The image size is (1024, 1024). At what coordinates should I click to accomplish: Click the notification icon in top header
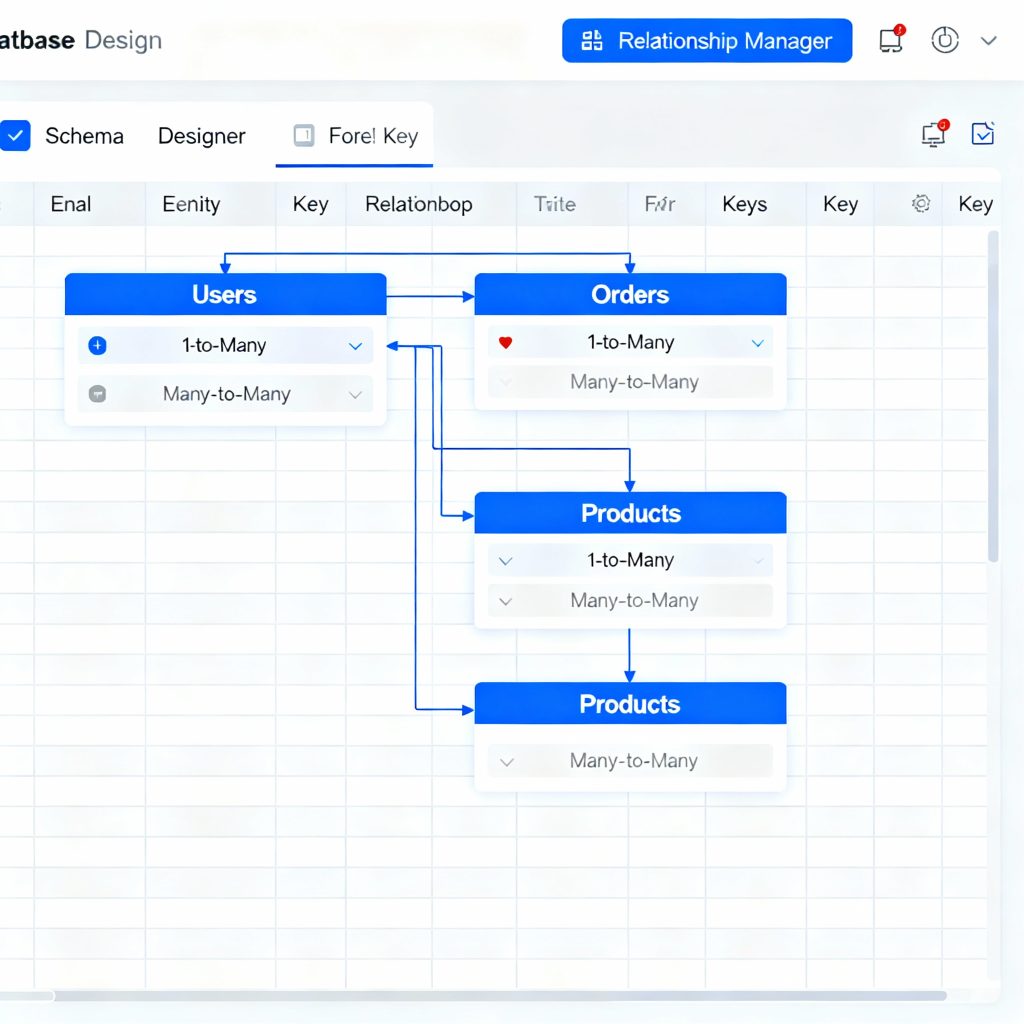pyautogui.click(x=890, y=40)
